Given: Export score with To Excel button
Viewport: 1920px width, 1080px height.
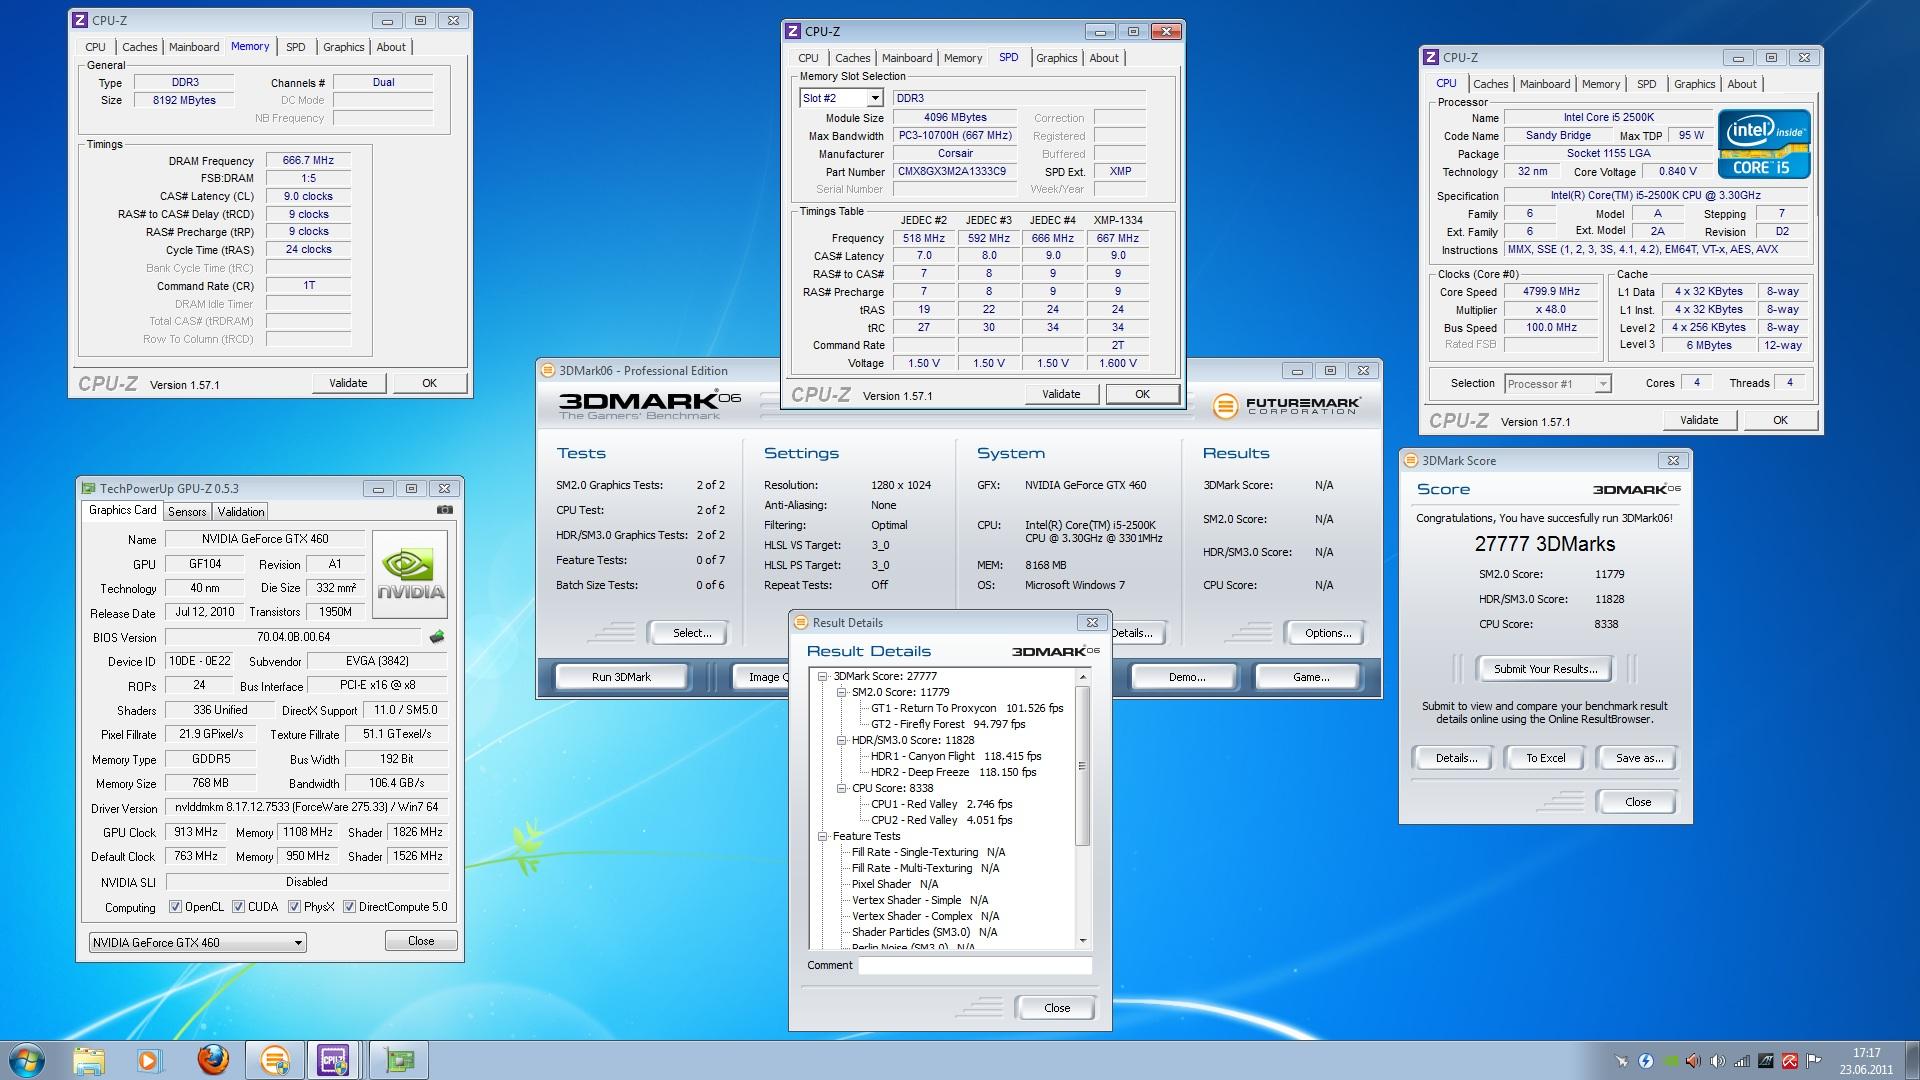Looking at the screenshot, I should (1545, 758).
